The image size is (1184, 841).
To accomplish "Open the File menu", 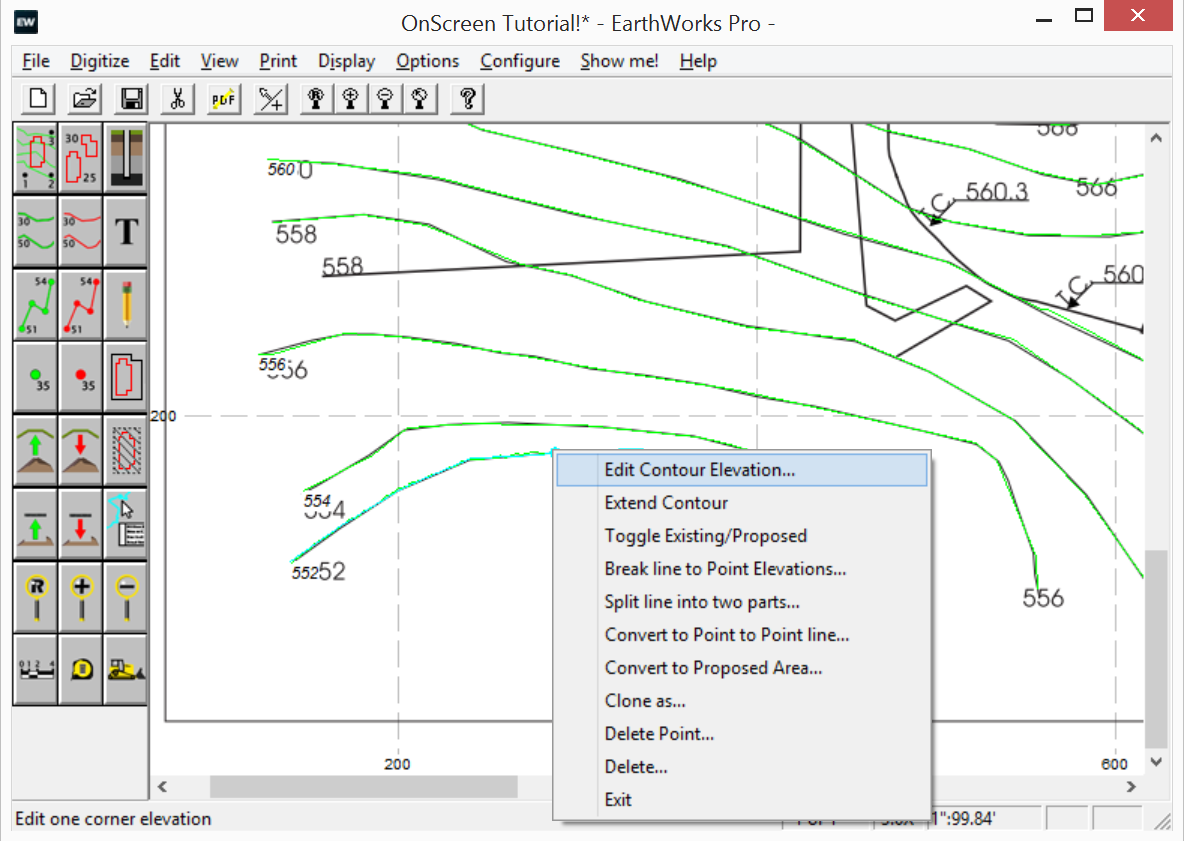I will point(36,61).
